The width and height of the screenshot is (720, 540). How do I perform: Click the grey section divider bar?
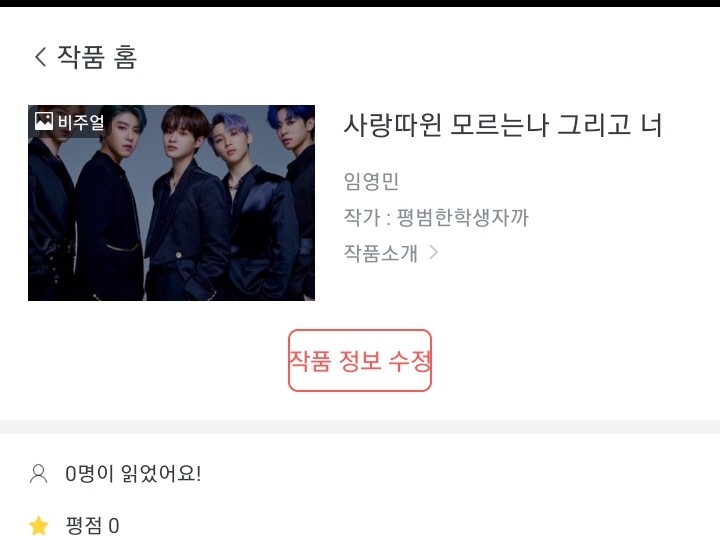pos(360,427)
